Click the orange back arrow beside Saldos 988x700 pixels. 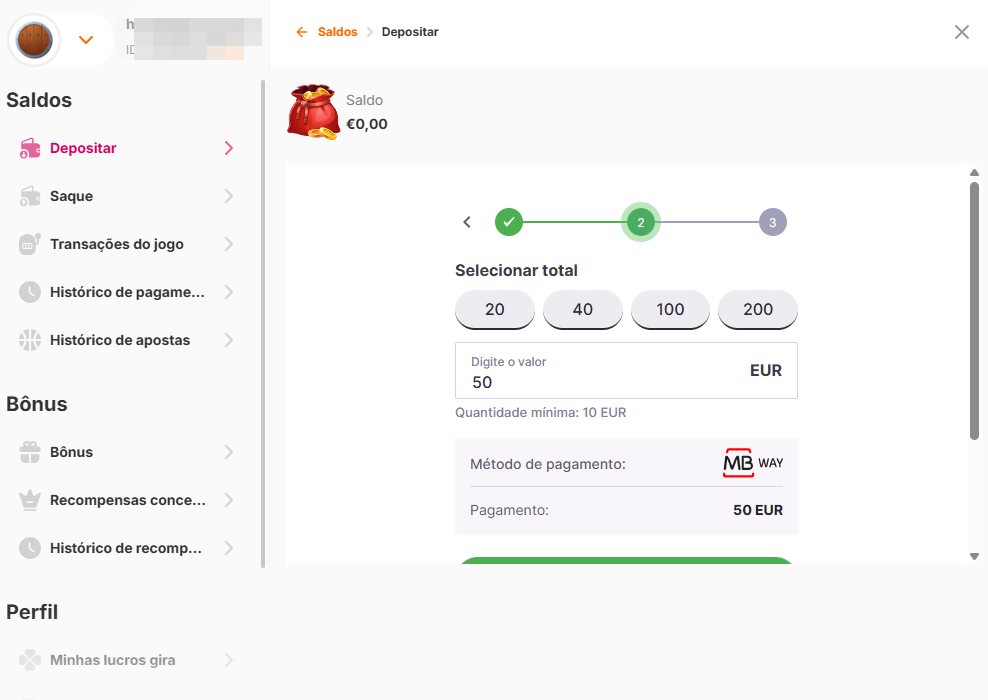pyautogui.click(x=302, y=32)
